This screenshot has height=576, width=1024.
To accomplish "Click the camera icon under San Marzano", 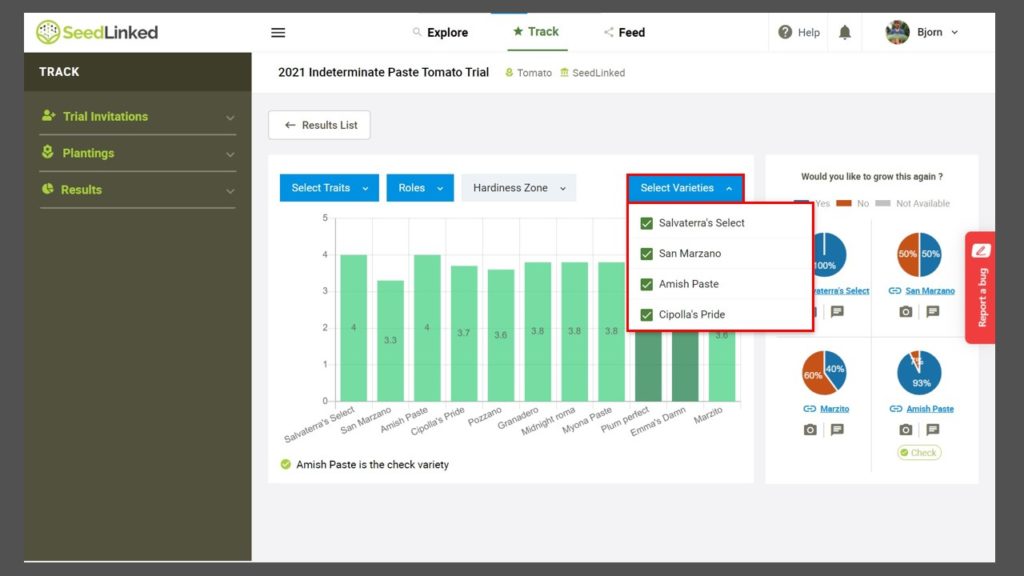I will (906, 312).
